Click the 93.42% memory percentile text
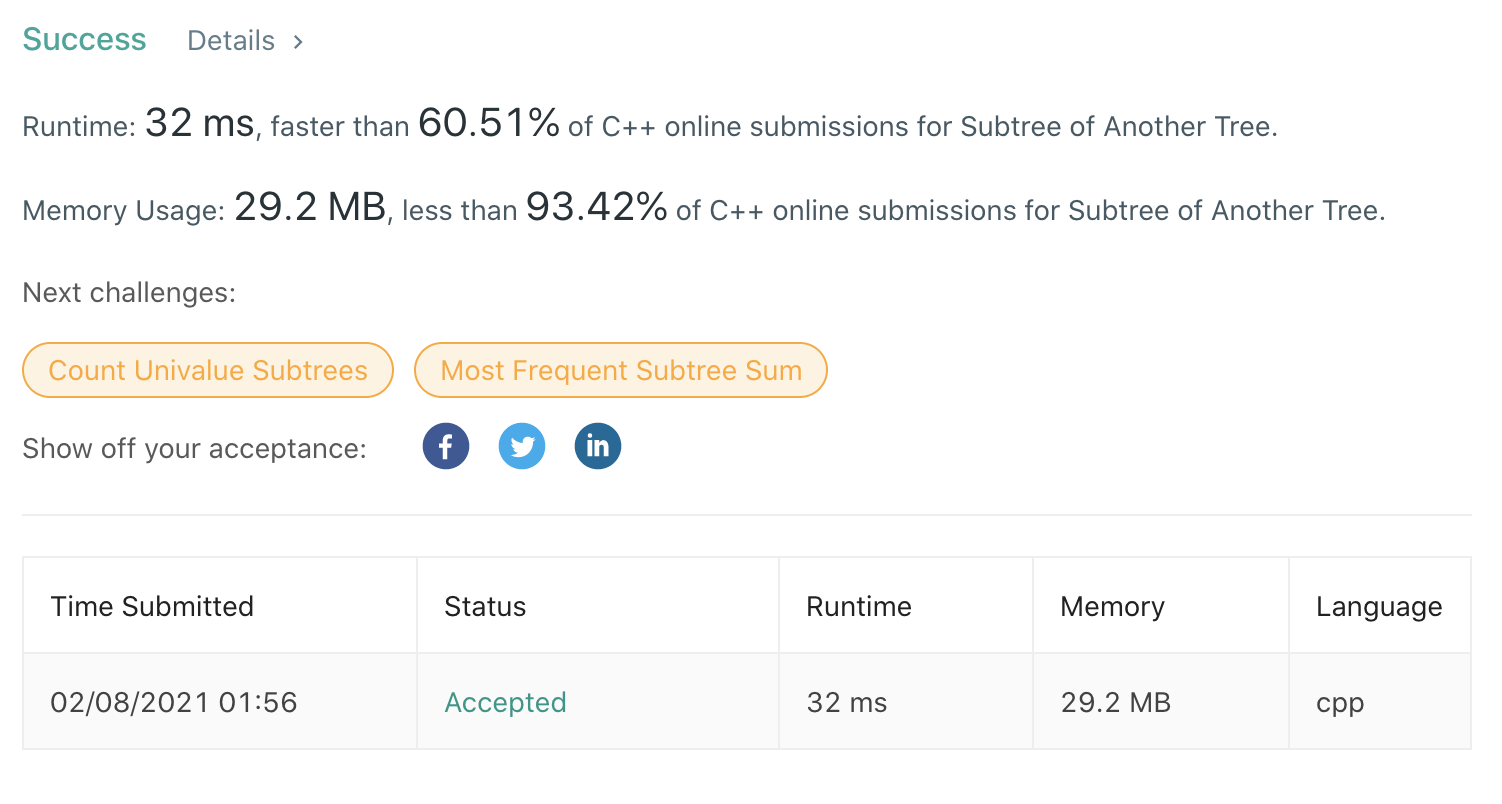Viewport: 1502px width, 804px height. tap(597, 207)
